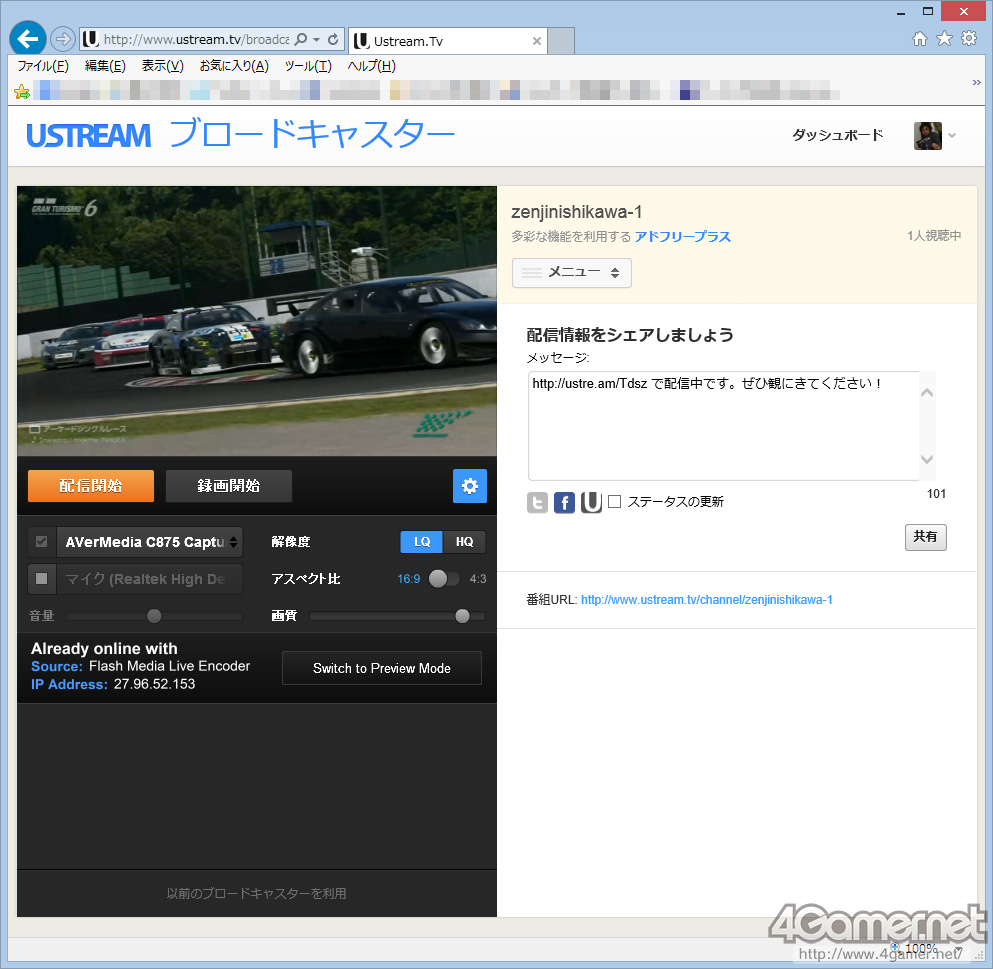Screen dimensions: 993x969
Task: Refresh the page with reload icon
Action: tap(333, 39)
